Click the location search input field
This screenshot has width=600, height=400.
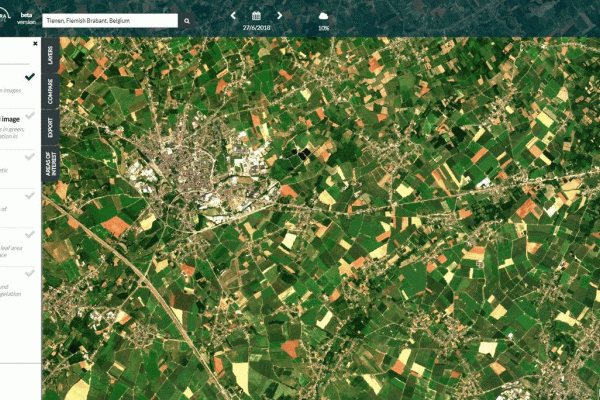tap(108, 20)
